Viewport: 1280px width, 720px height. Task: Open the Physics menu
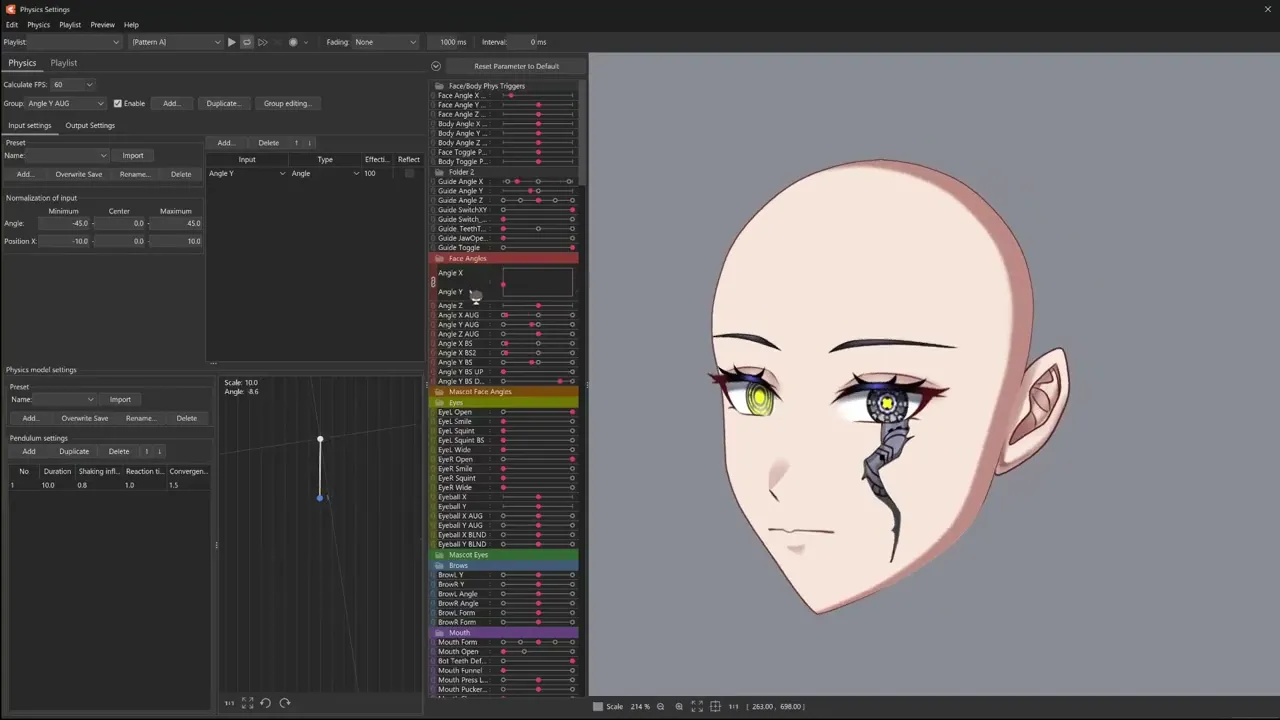point(38,24)
